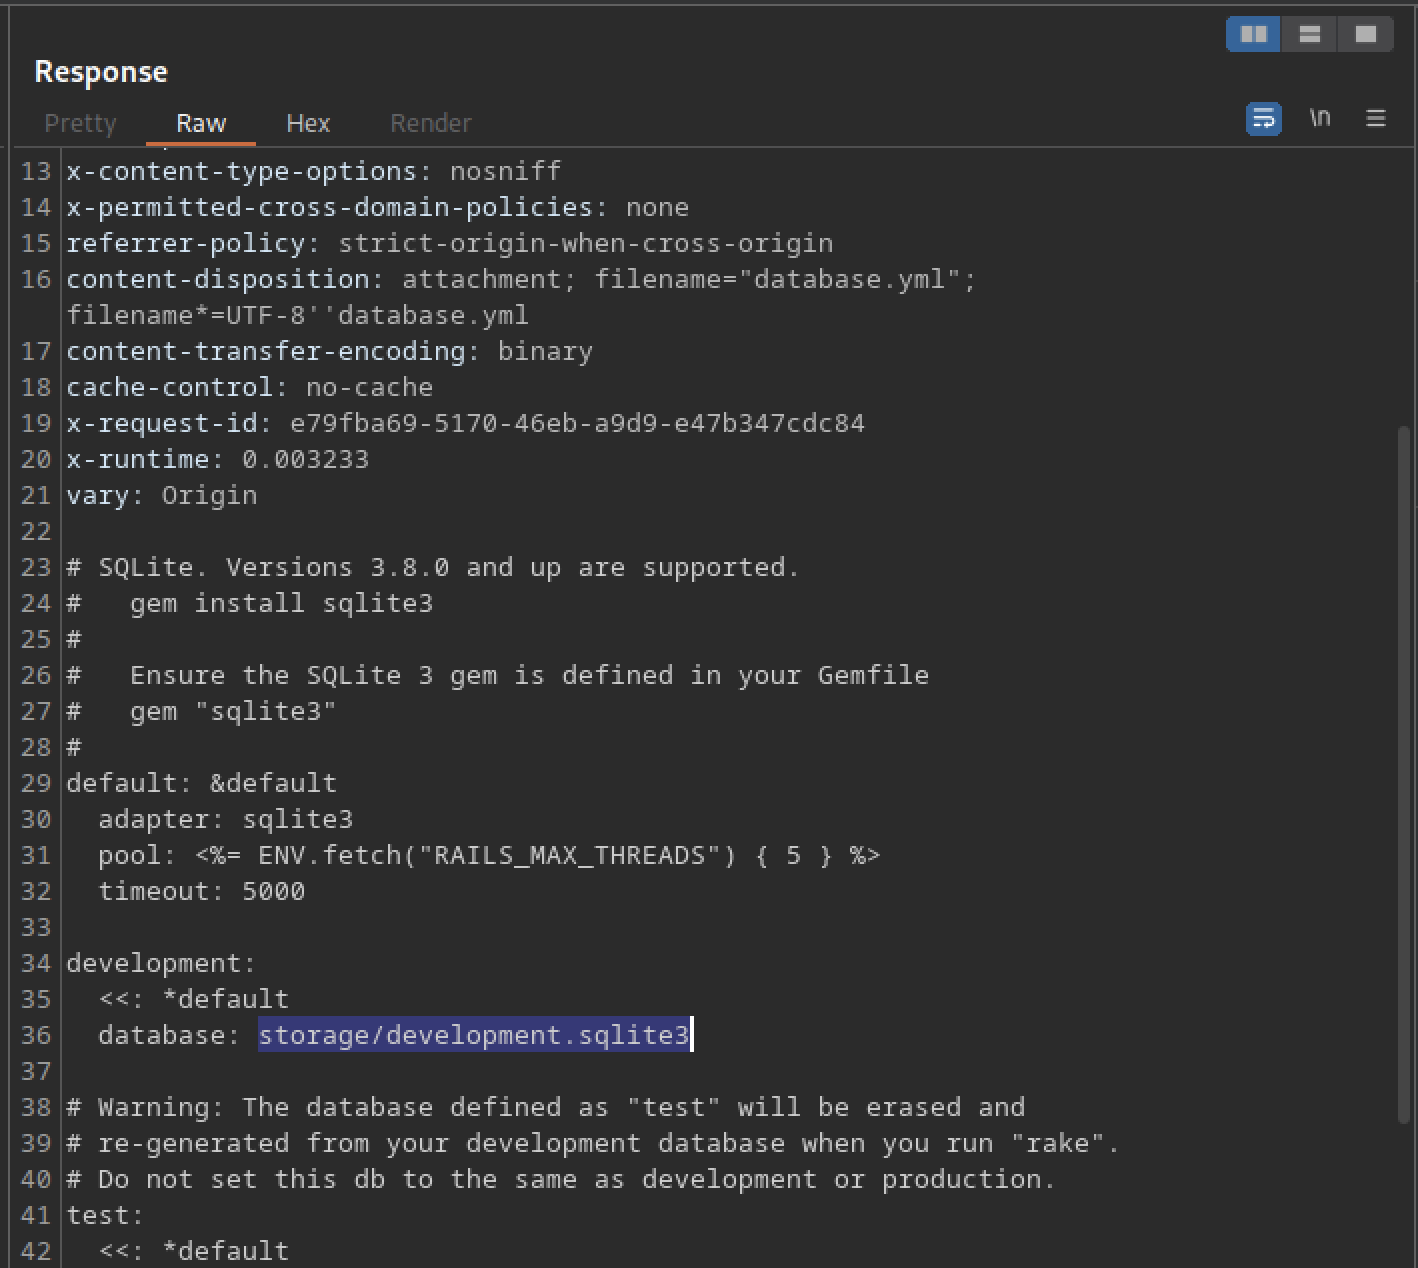The width and height of the screenshot is (1418, 1268).
Task: Click the Response panel title
Action: point(101,72)
